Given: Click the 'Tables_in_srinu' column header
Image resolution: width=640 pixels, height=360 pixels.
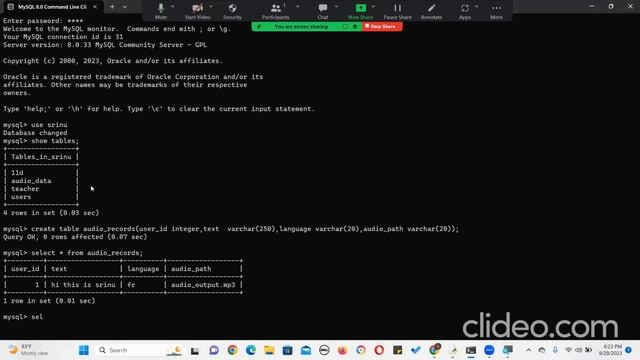Looking at the screenshot, I should tap(41, 157).
